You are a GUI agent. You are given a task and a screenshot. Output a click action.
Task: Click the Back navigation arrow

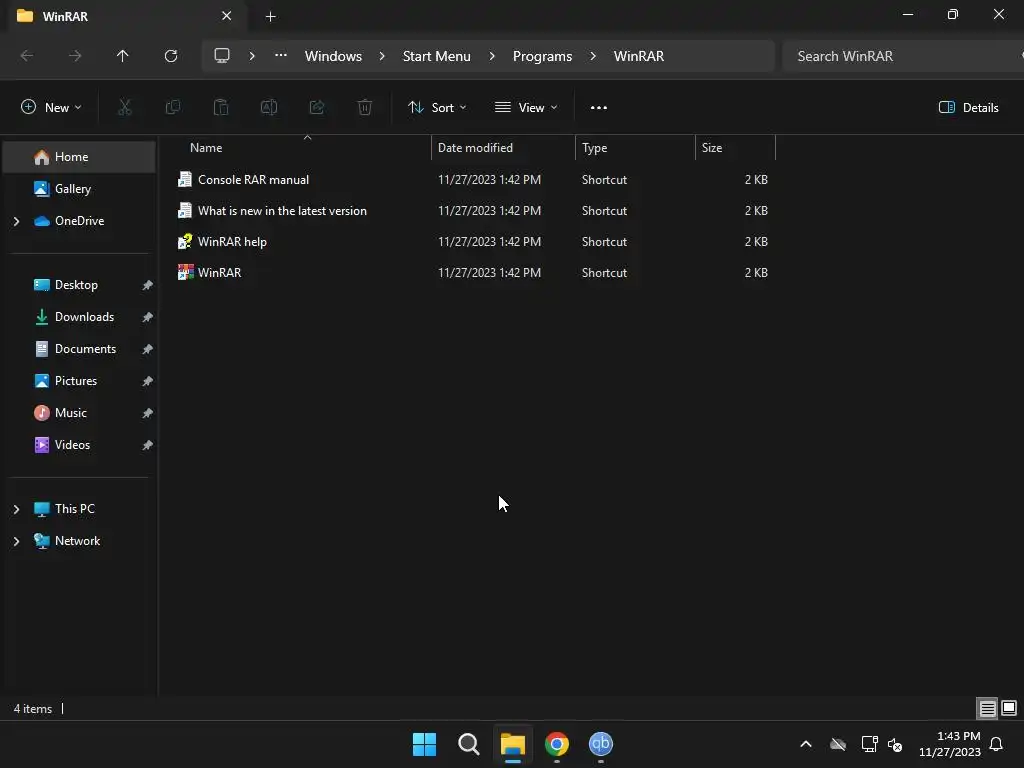point(27,56)
